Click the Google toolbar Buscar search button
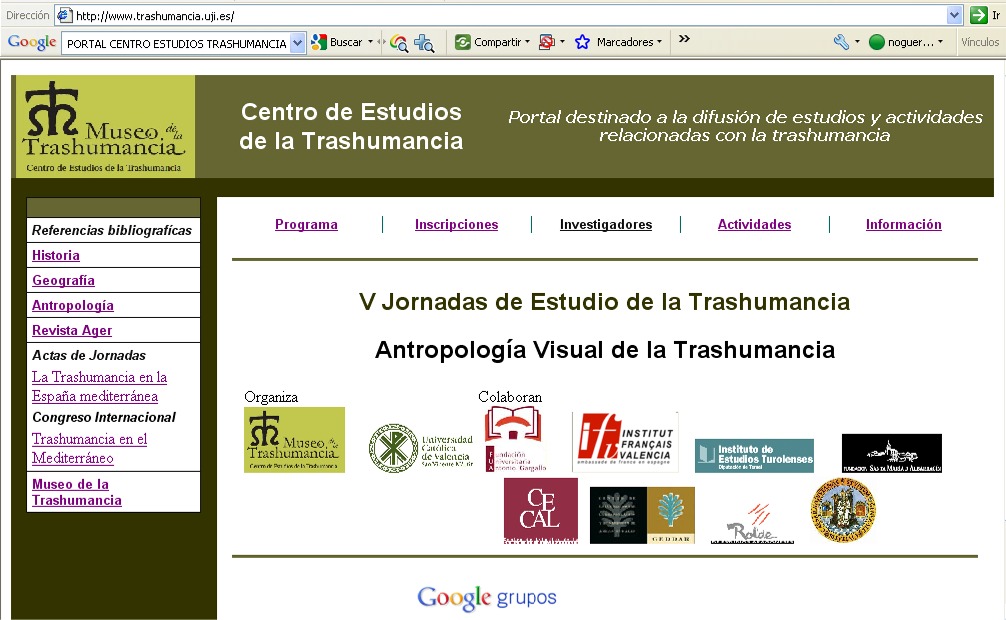Image resolution: width=1006 pixels, height=620 pixels. 337,42
